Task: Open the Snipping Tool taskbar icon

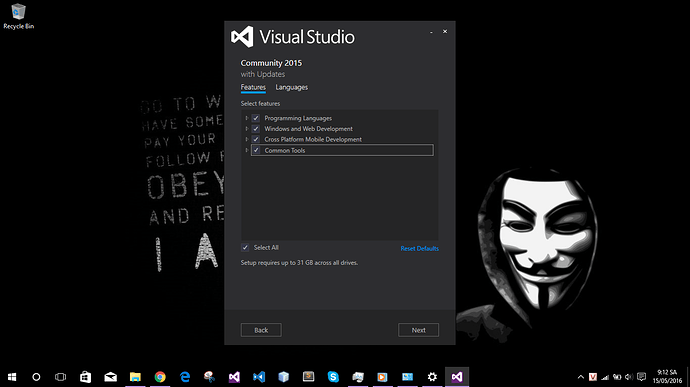Action: click(209, 377)
